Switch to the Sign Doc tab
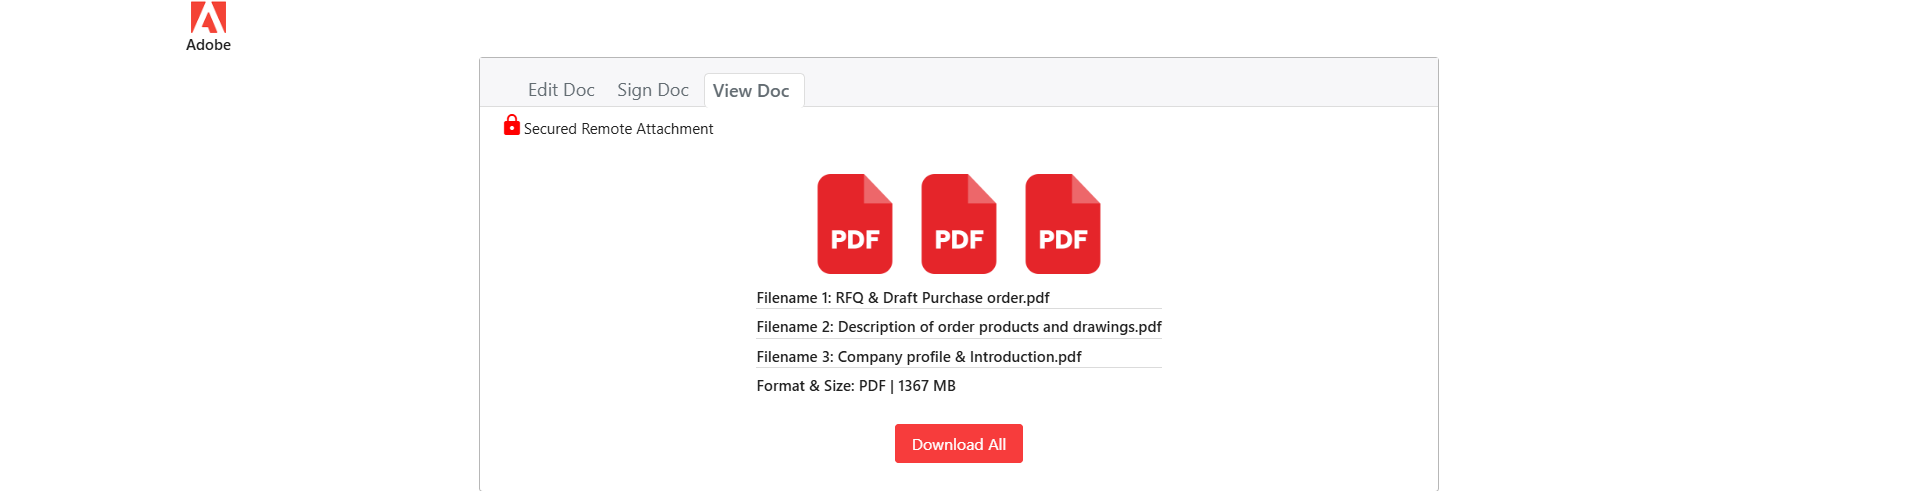This screenshot has width=1918, height=491. (x=653, y=90)
